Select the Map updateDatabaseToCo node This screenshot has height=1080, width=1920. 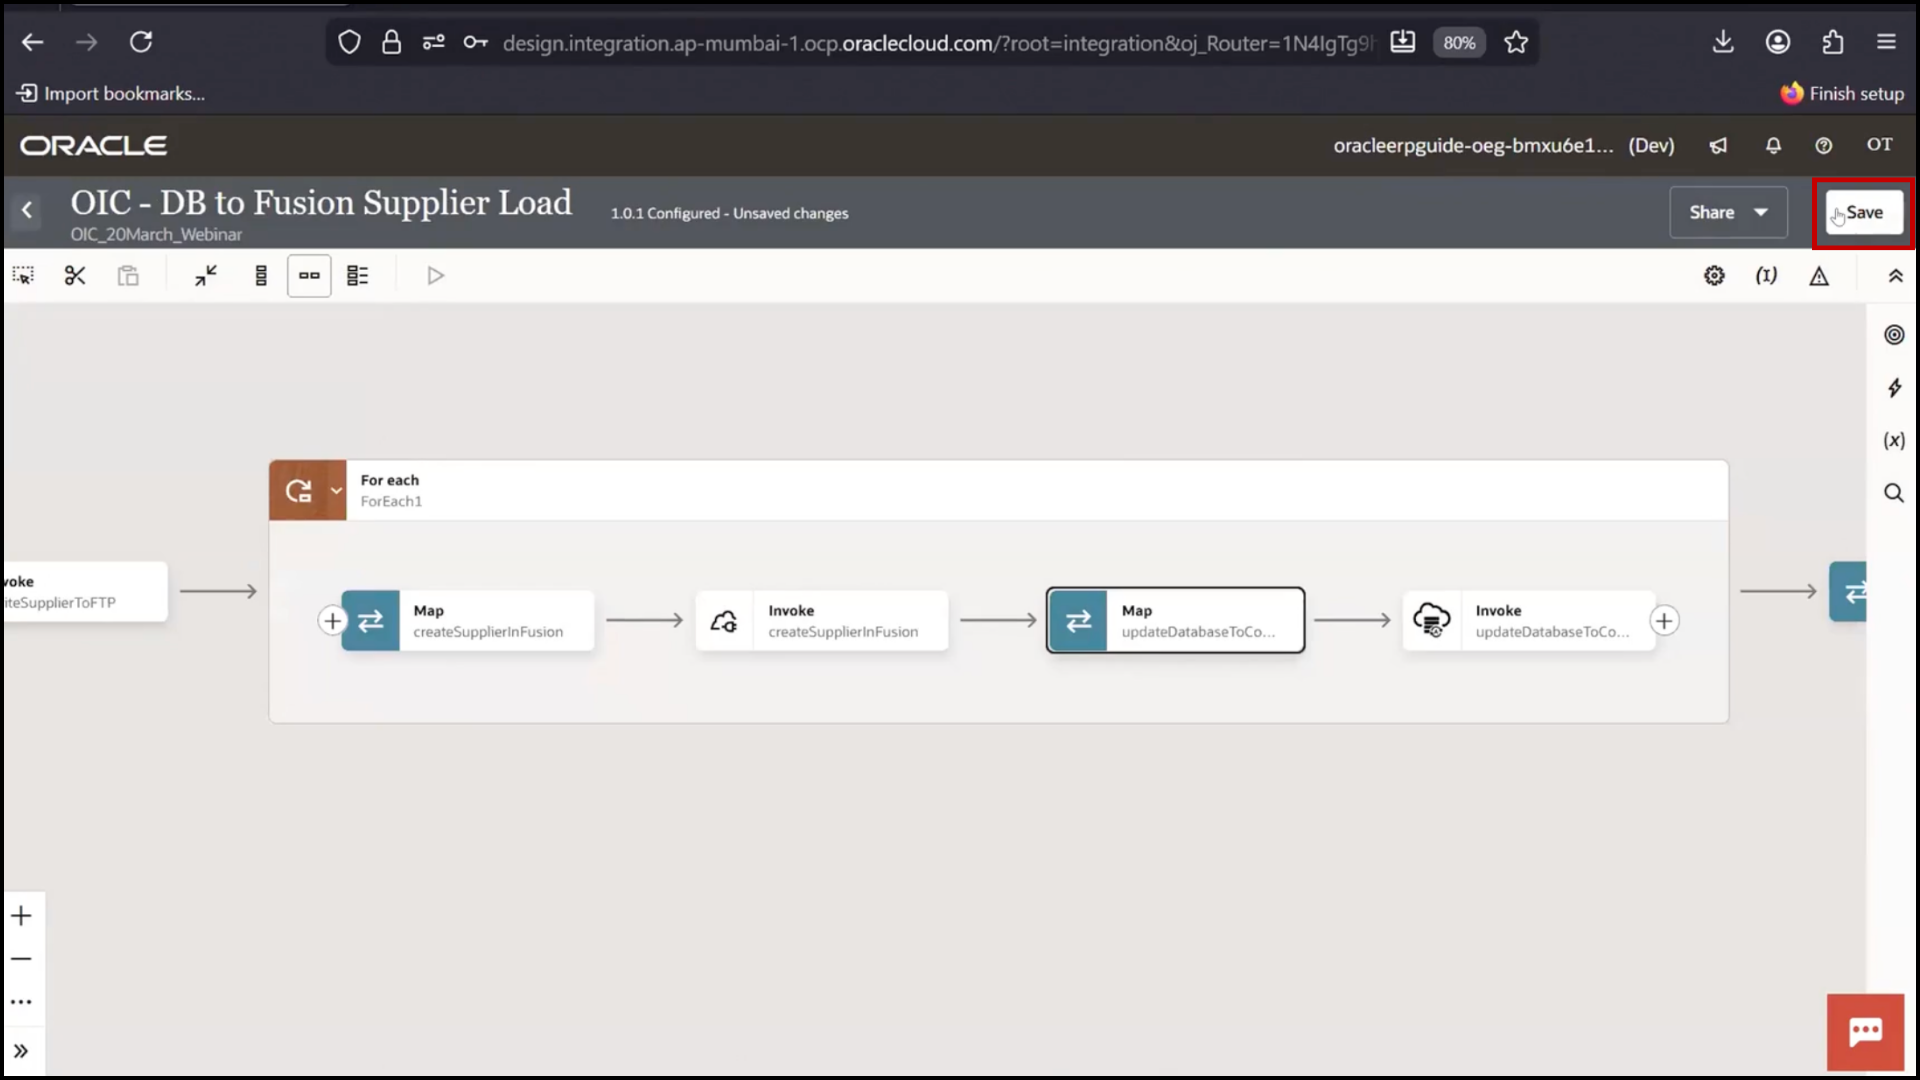pyautogui.click(x=1176, y=621)
